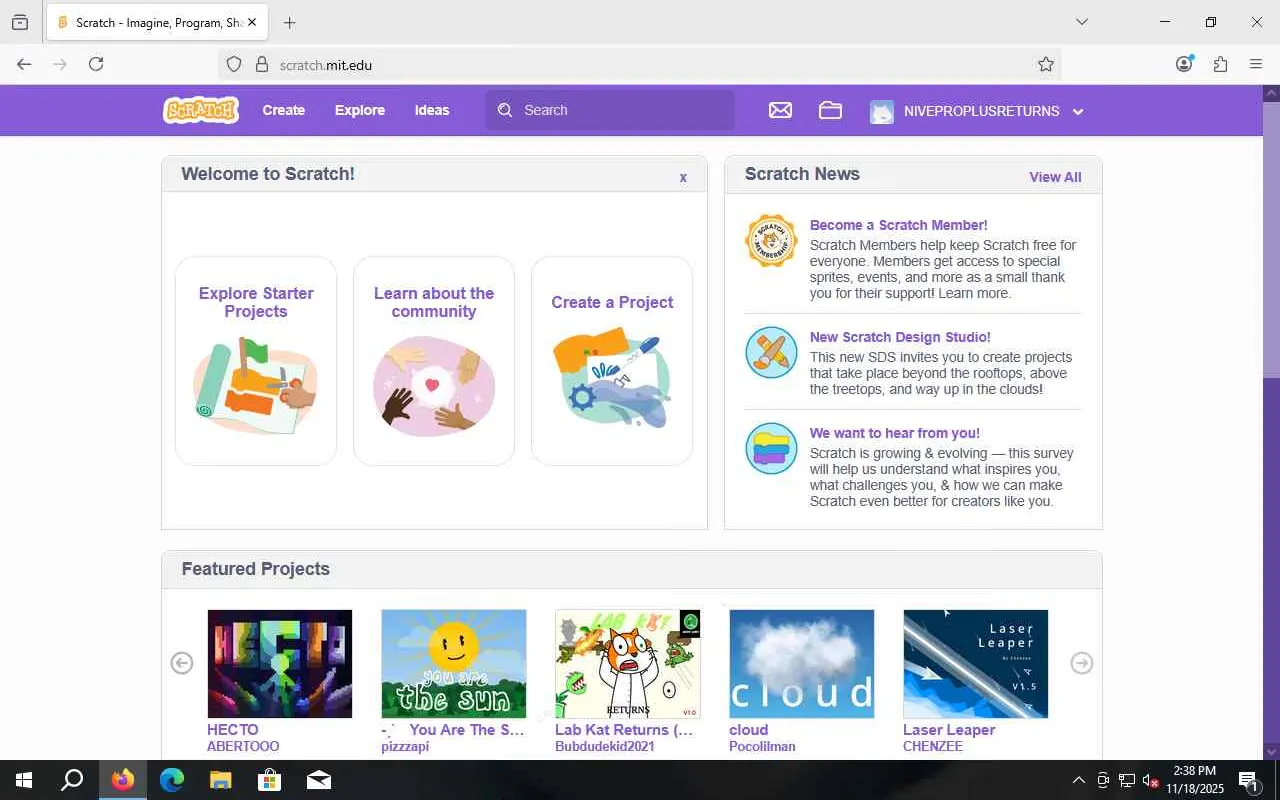Image resolution: width=1280 pixels, height=800 pixels.
Task: Open the Mail app from taskbar
Action: (318, 780)
